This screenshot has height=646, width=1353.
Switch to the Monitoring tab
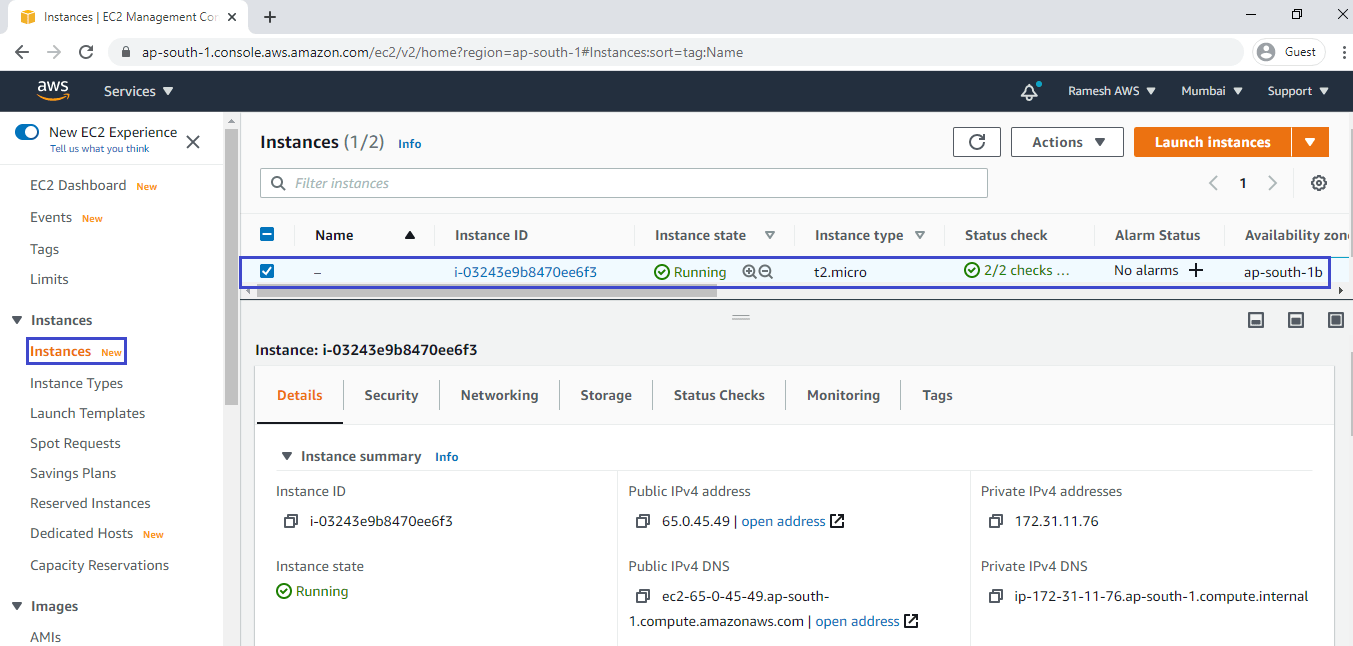(x=842, y=395)
